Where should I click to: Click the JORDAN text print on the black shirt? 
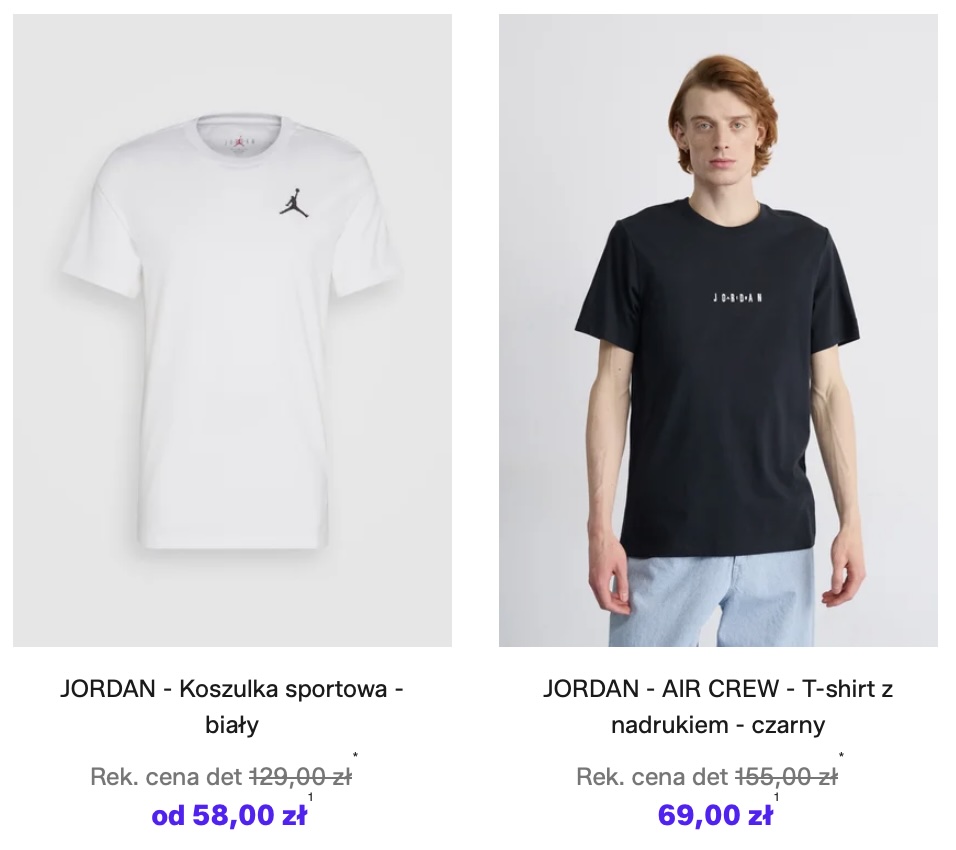(x=738, y=298)
